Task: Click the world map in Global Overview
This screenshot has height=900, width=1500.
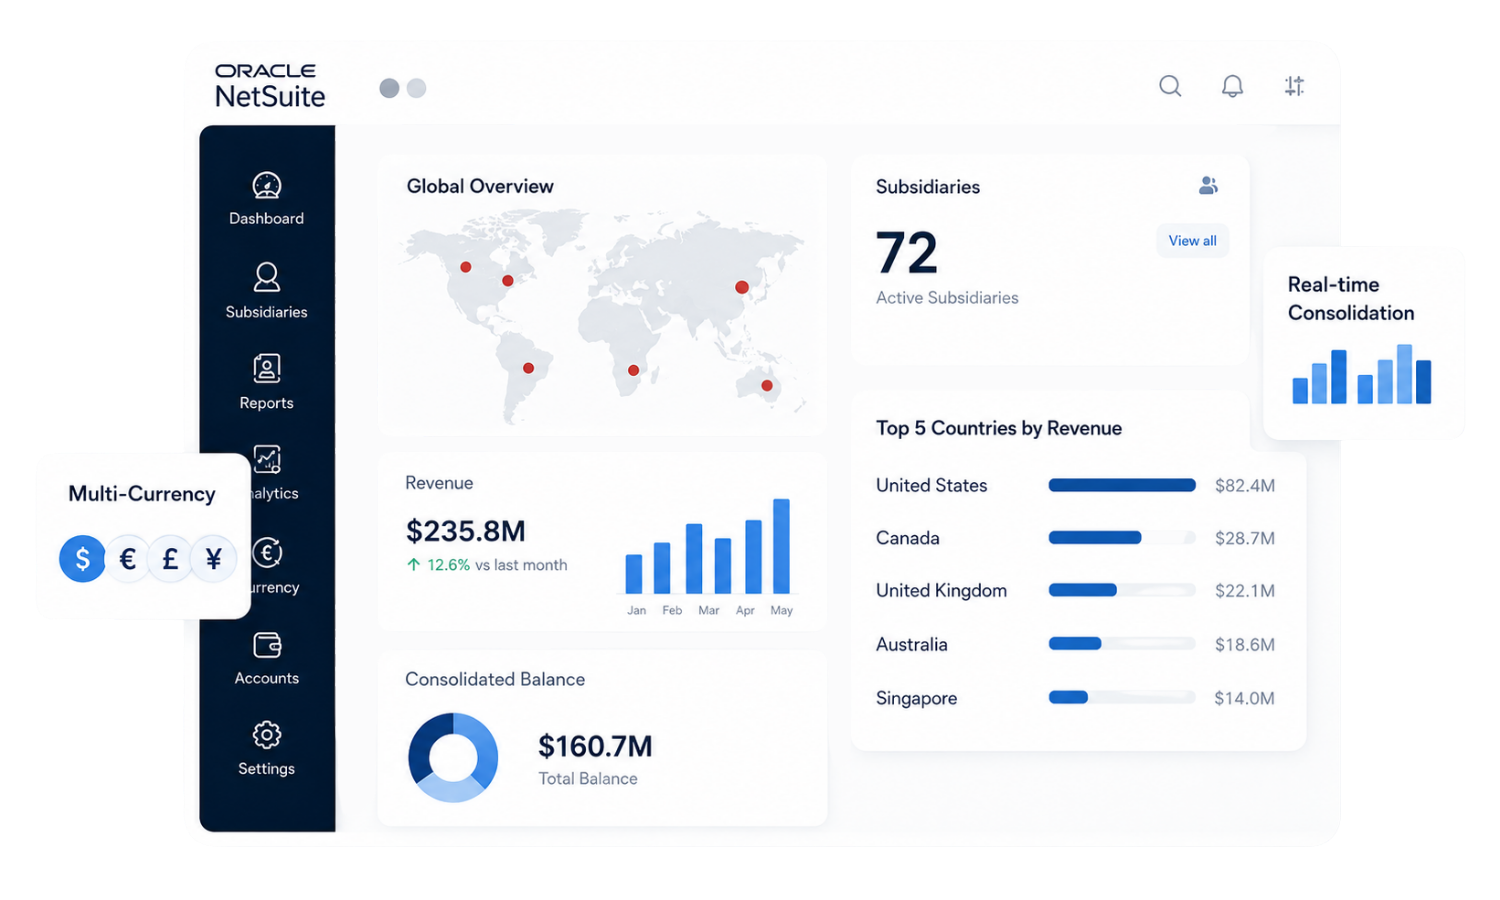Action: [602, 315]
